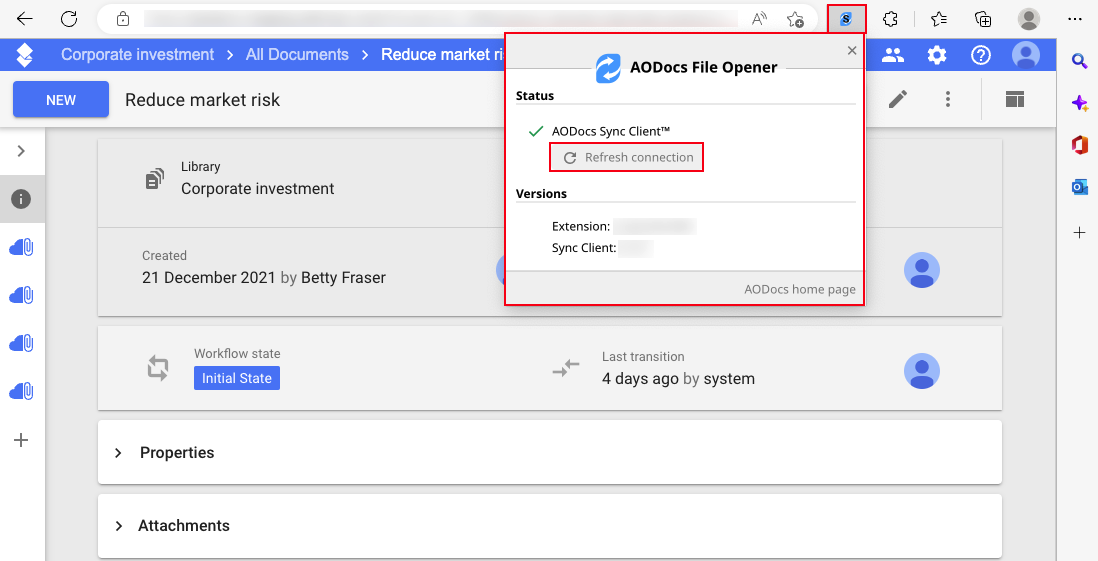Image resolution: width=1098 pixels, height=561 pixels.
Task: Open the AODocs user account avatar
Action: click(x=1026, y=55)
